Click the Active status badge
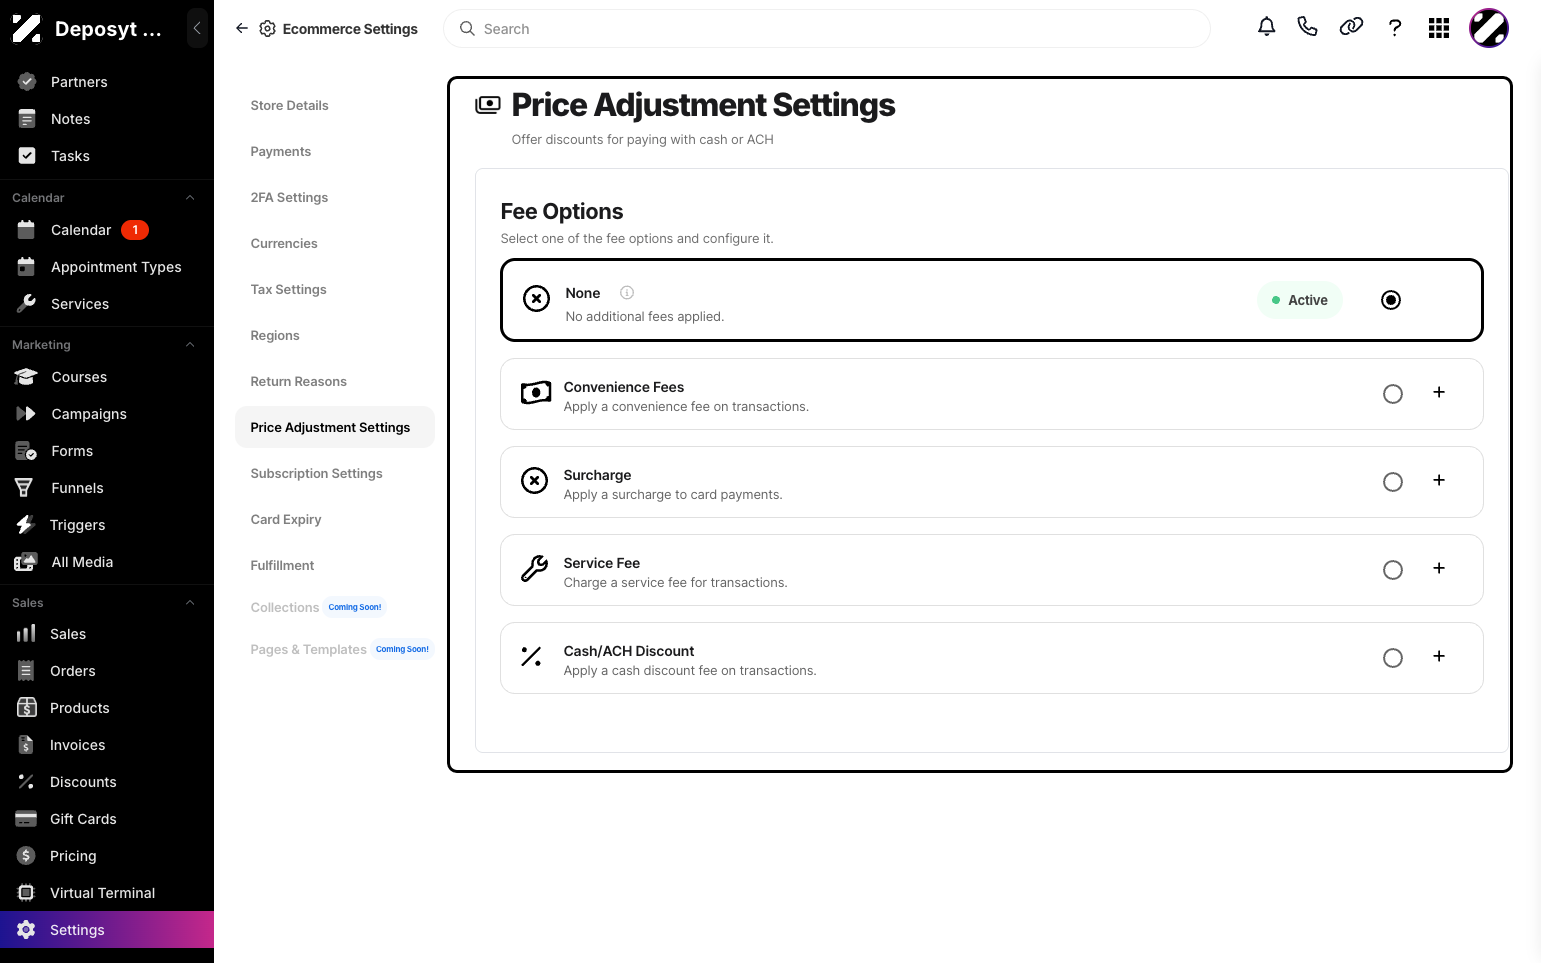Screen dimensions: 1541x963 click(x=1300, y=300)
